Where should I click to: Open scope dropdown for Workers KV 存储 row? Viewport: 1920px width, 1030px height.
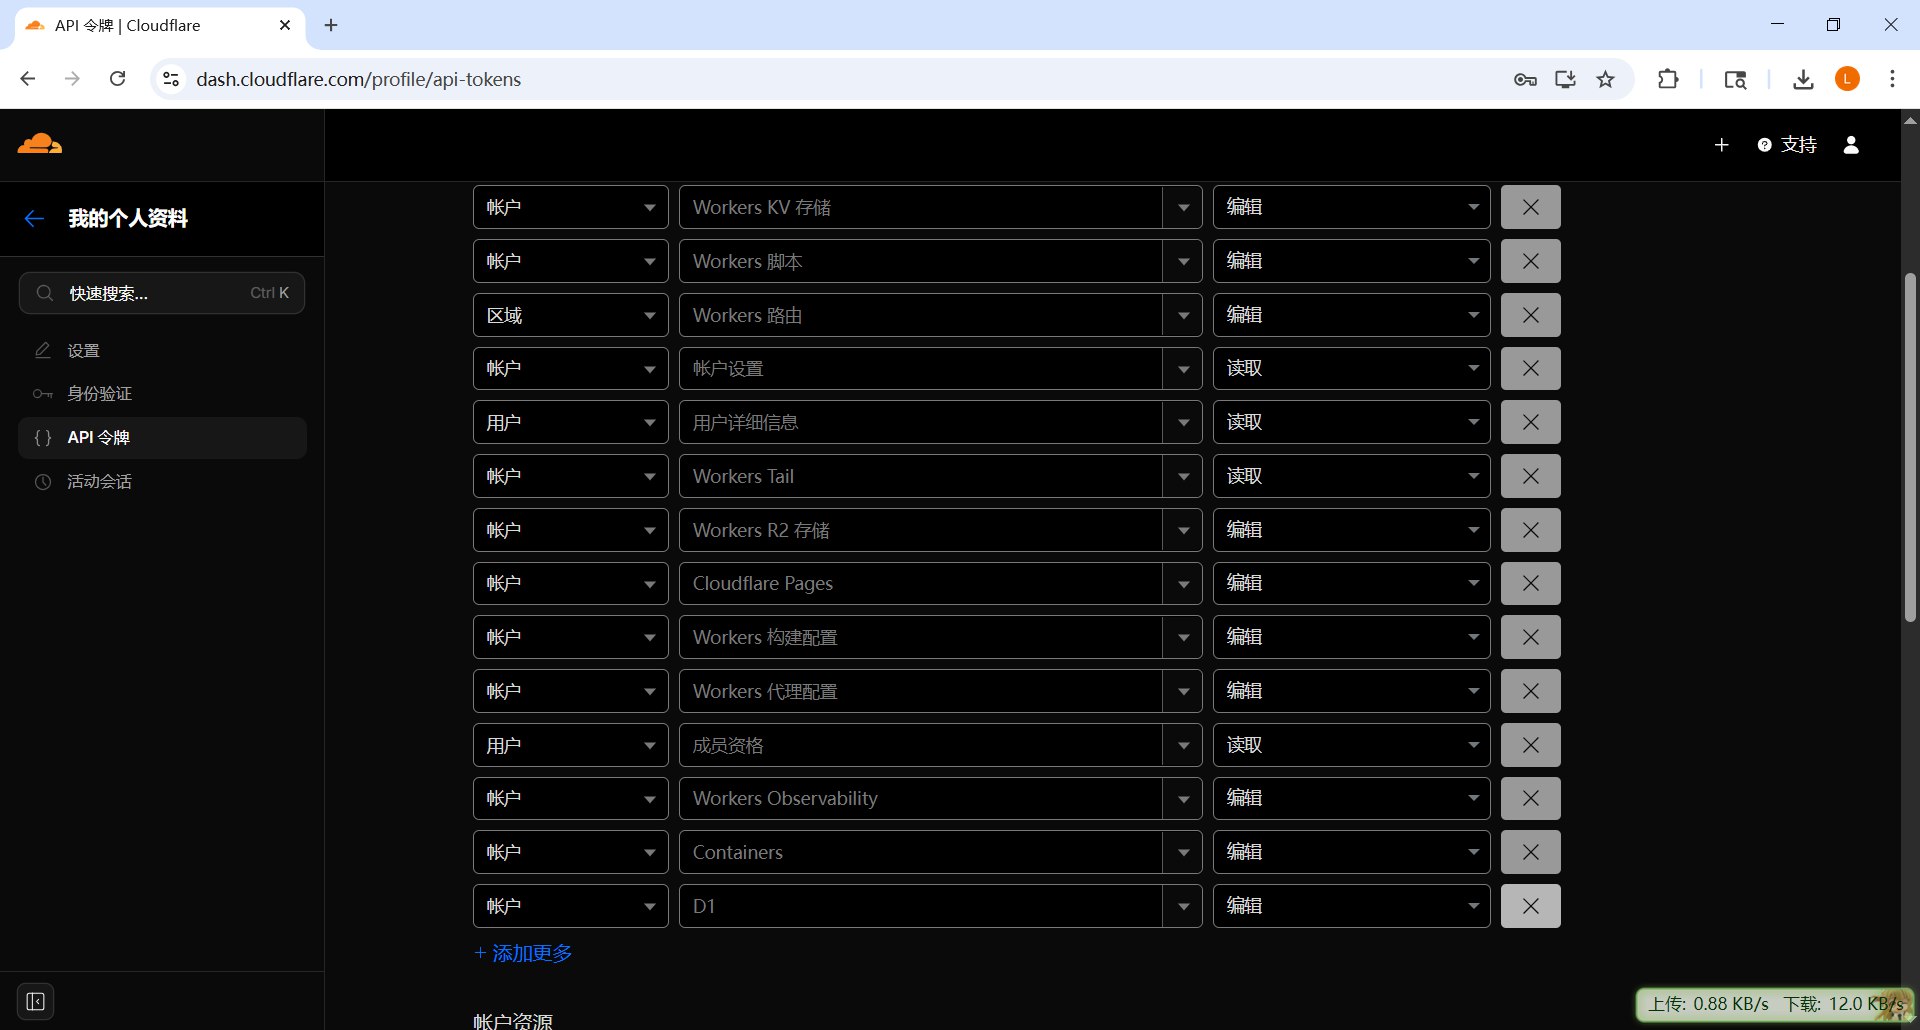(x=570, y=207)
